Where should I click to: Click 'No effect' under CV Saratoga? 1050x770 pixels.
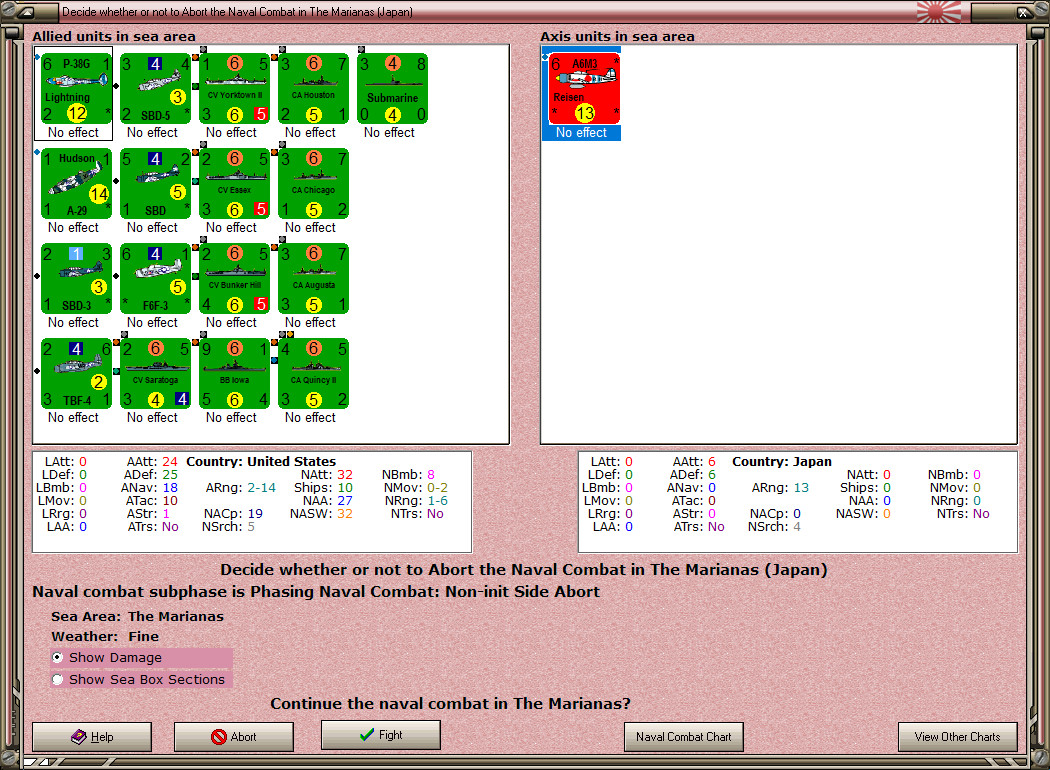click(x=153, y=418)
